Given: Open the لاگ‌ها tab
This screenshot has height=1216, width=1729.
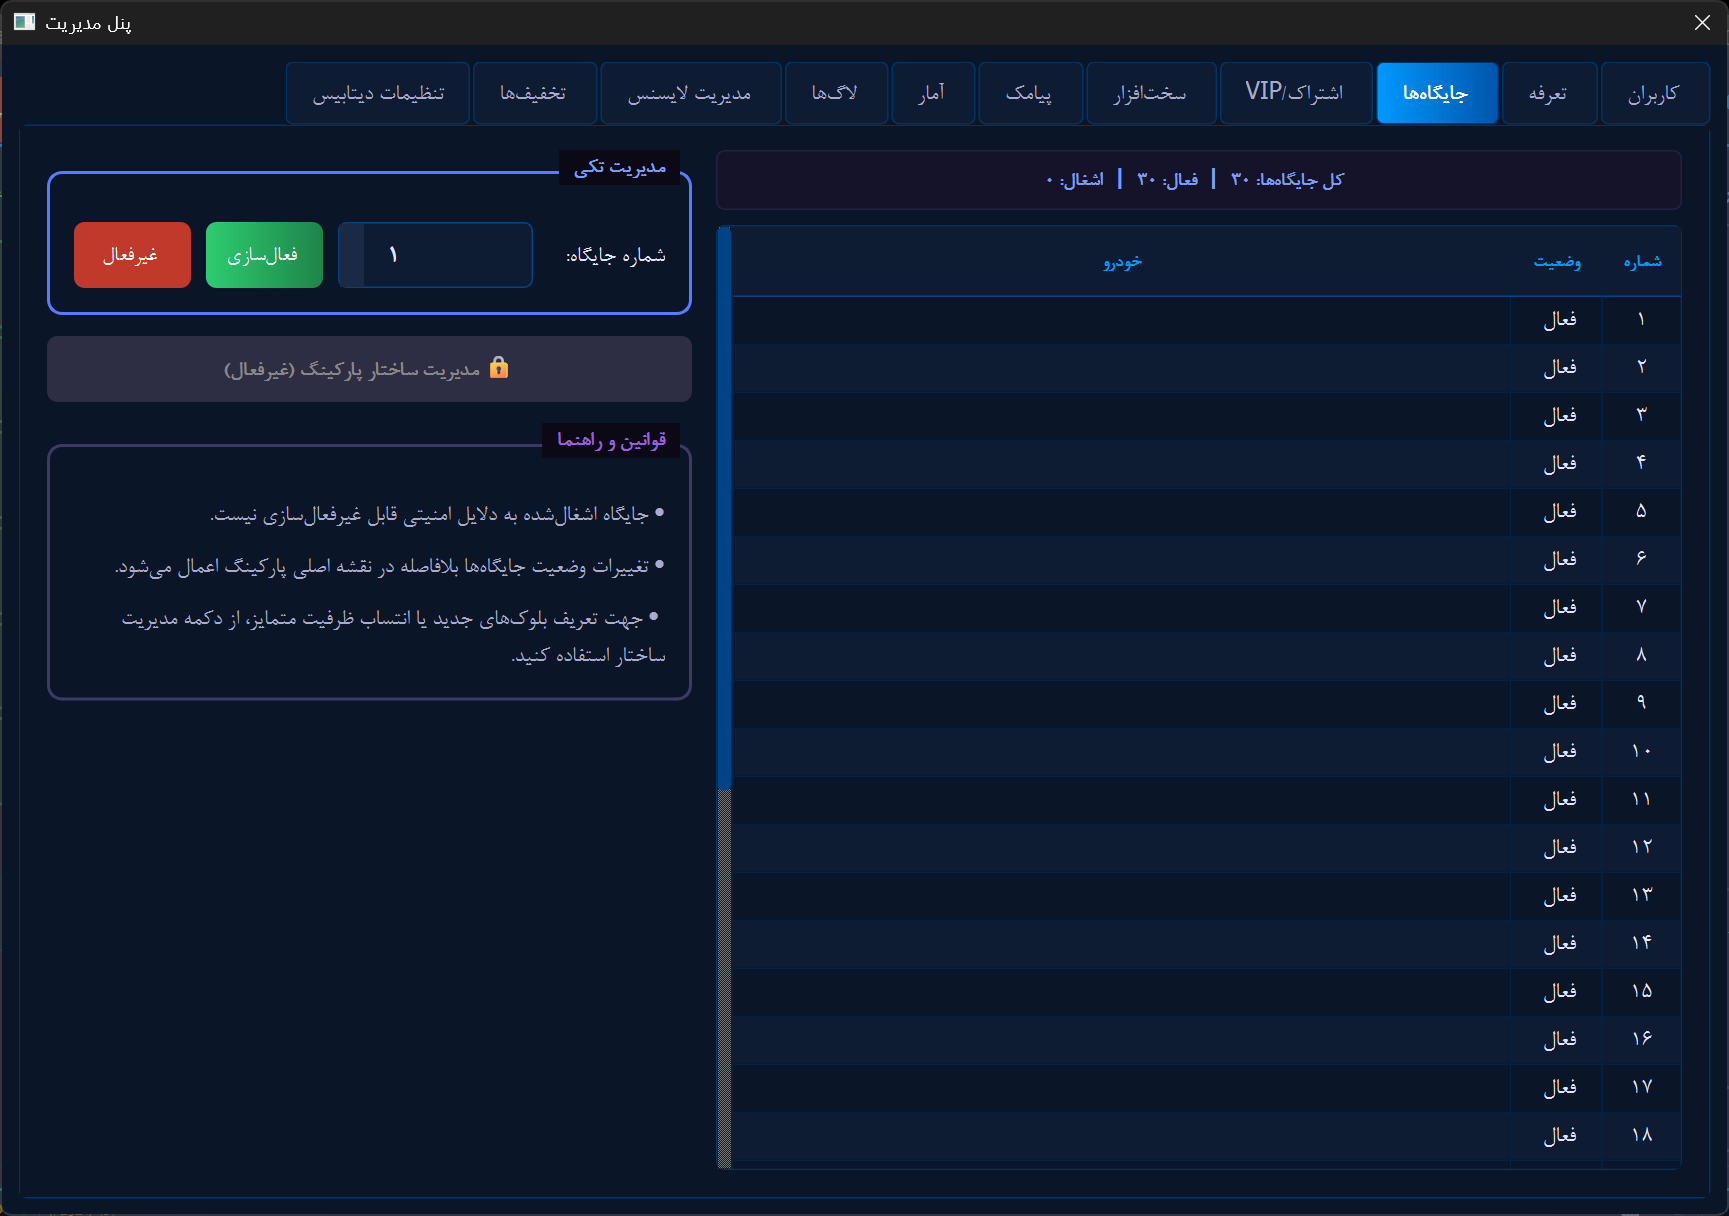Looking at the screenshot, I should click(x=835, y=93).
